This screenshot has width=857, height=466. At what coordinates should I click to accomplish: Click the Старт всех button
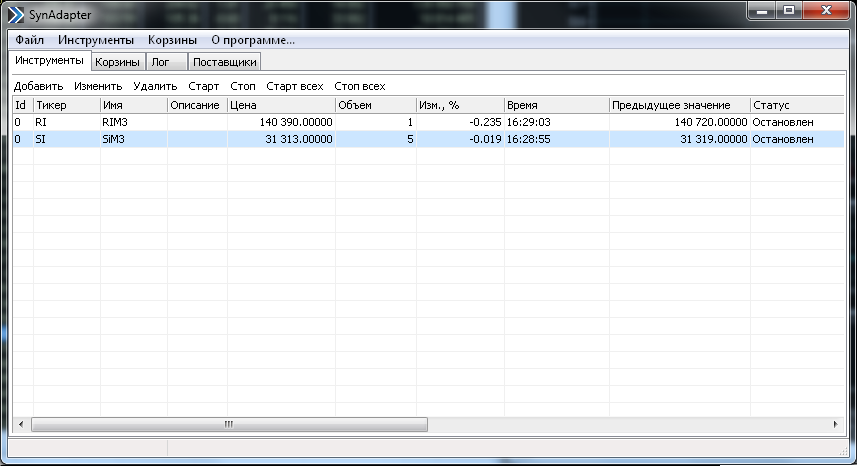[x=295, y=86]
